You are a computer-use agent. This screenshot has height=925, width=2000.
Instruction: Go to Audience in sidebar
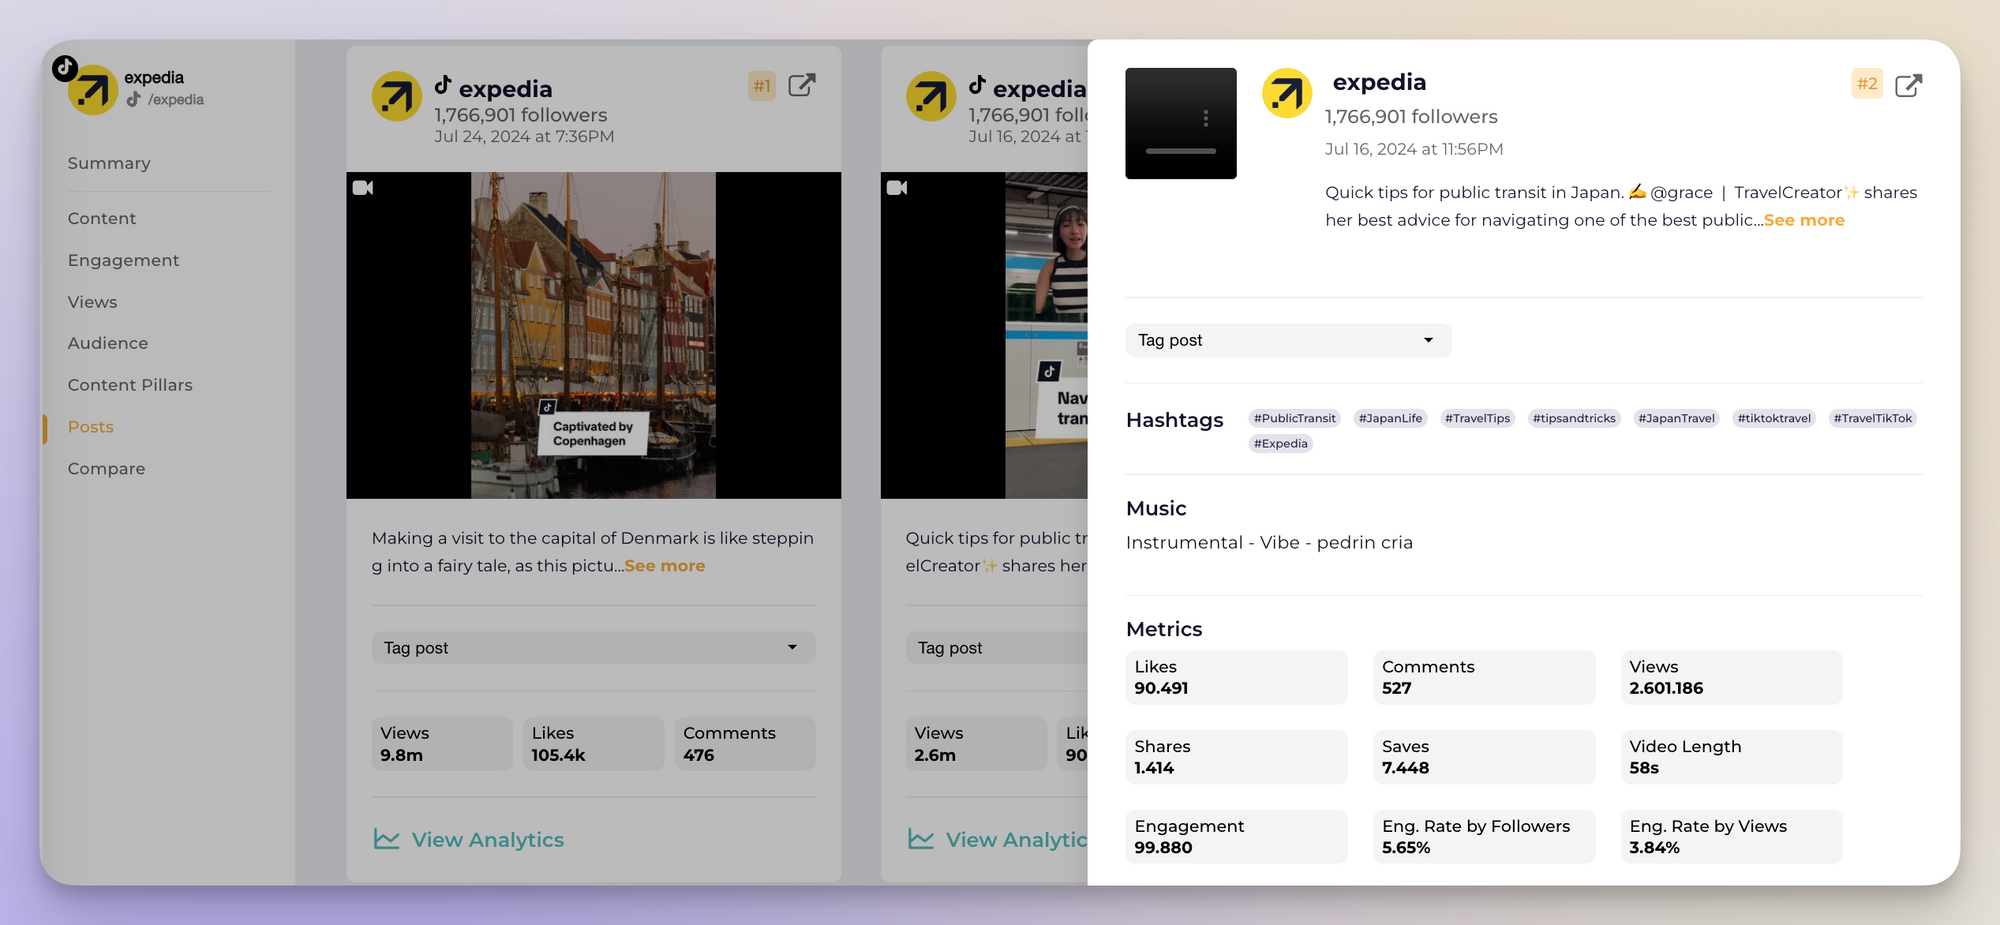point(108,343)
